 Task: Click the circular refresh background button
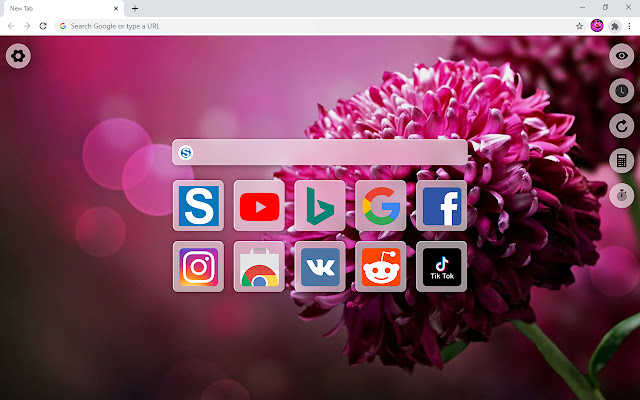point(621,126)
